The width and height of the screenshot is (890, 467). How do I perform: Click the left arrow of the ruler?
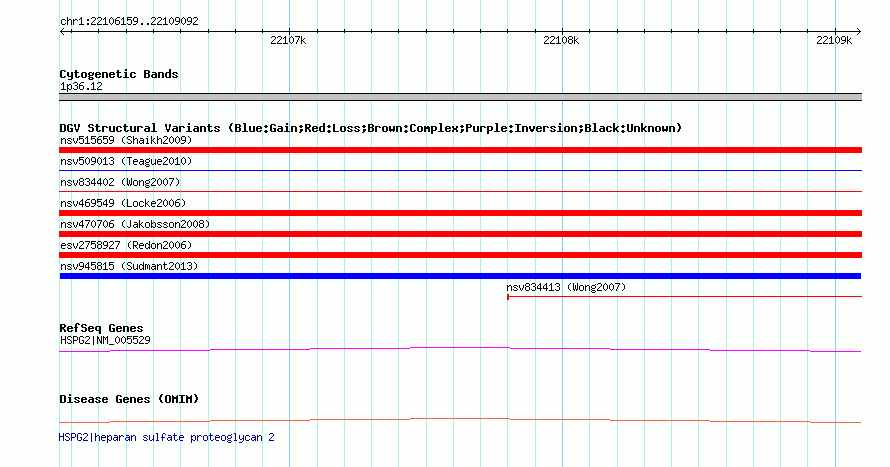63,31
